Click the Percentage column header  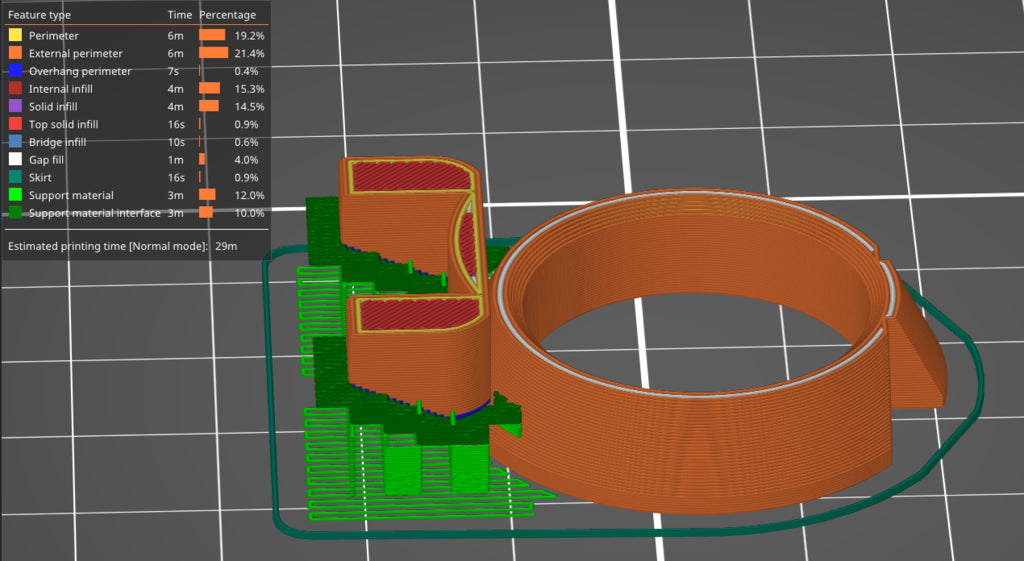click(228, 14)
